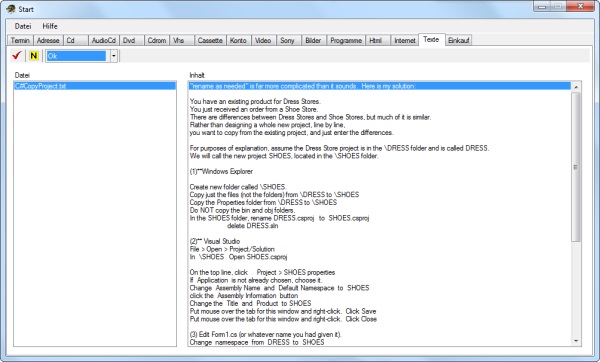Switch to the Bilder tab

pos(314,40)
